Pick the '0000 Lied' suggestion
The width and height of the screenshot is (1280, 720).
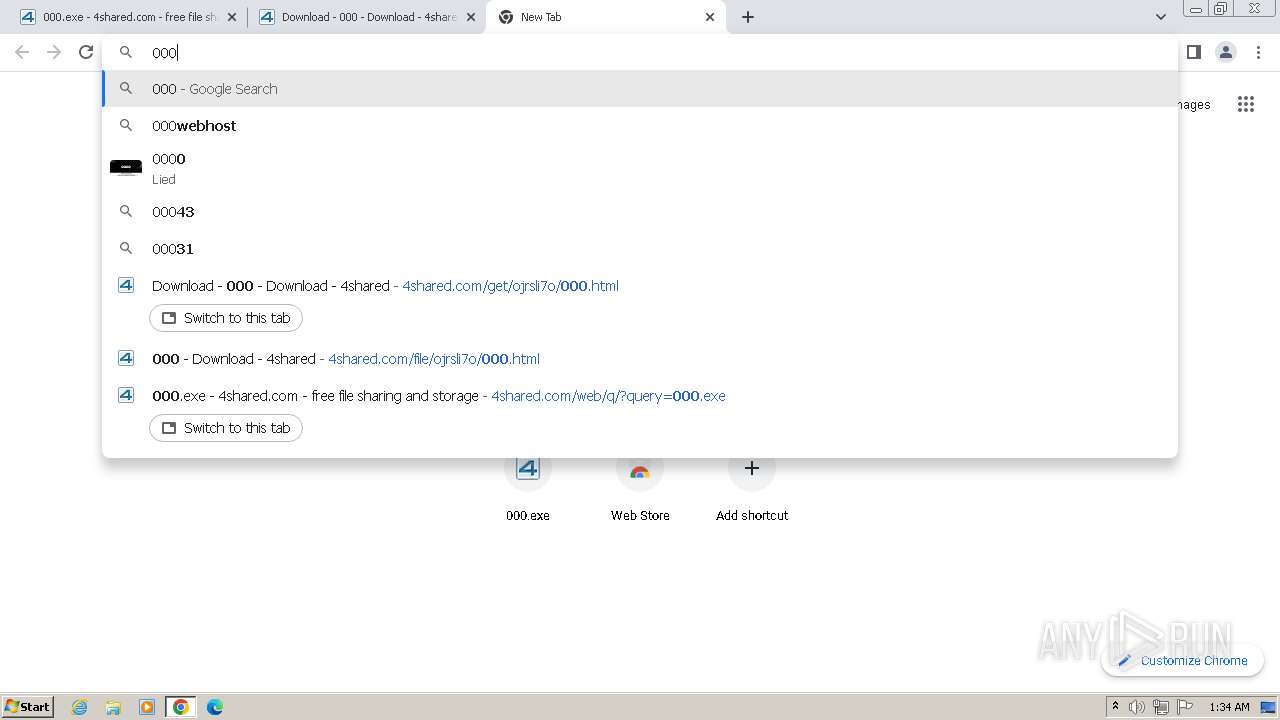point(640,168)
